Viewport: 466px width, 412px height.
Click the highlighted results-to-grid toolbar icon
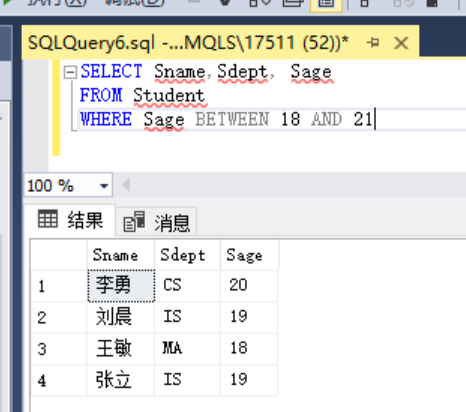pyautogui.click(x=326, y=4)
